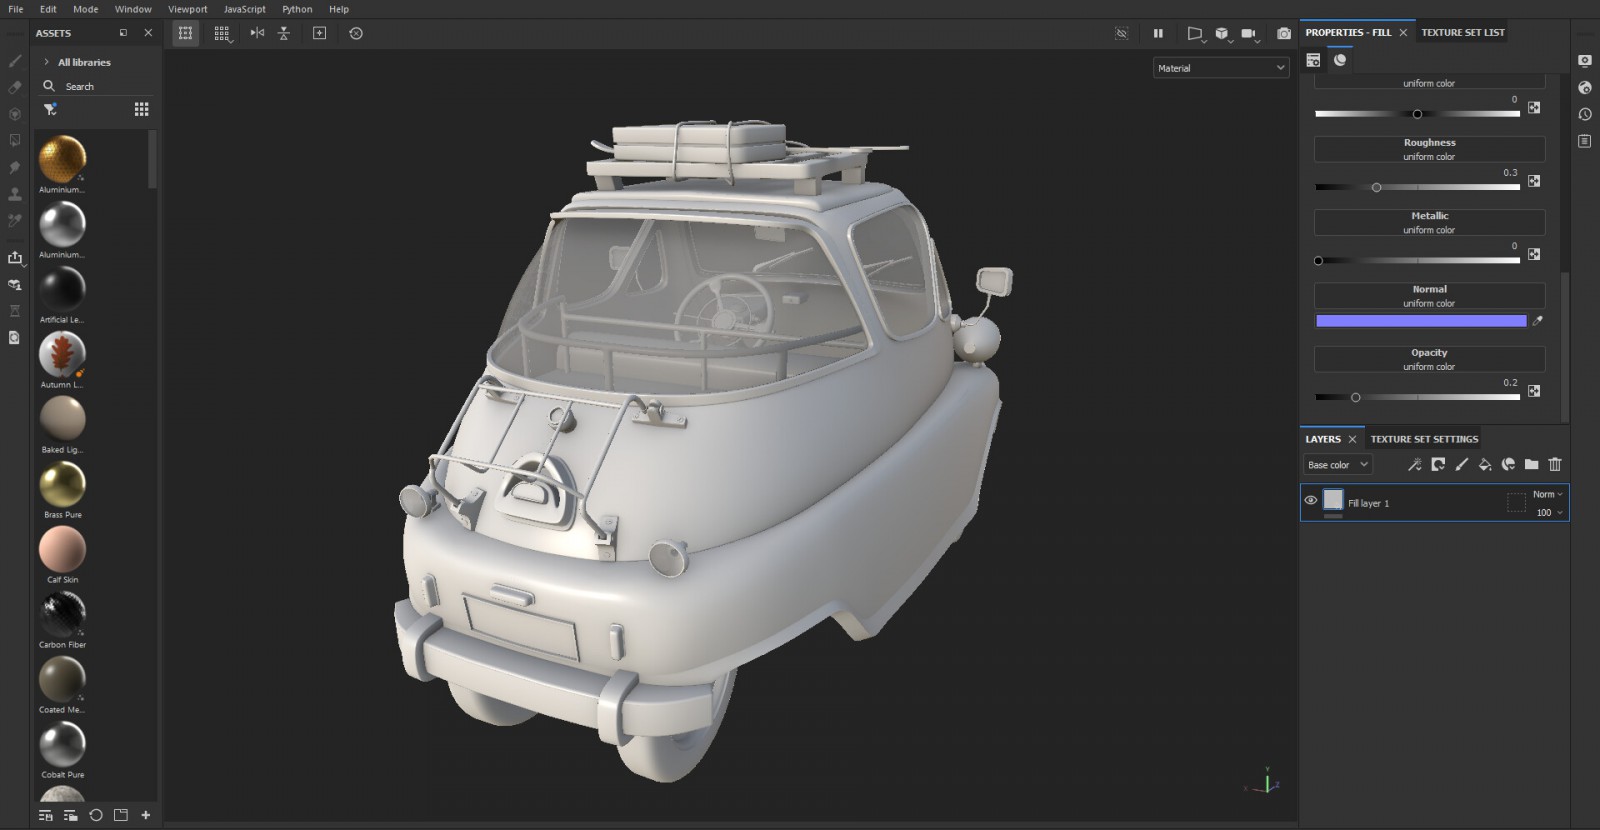Add a fill layer with bucket icon
This screenshot has width=1600, height=830.
1485,464
